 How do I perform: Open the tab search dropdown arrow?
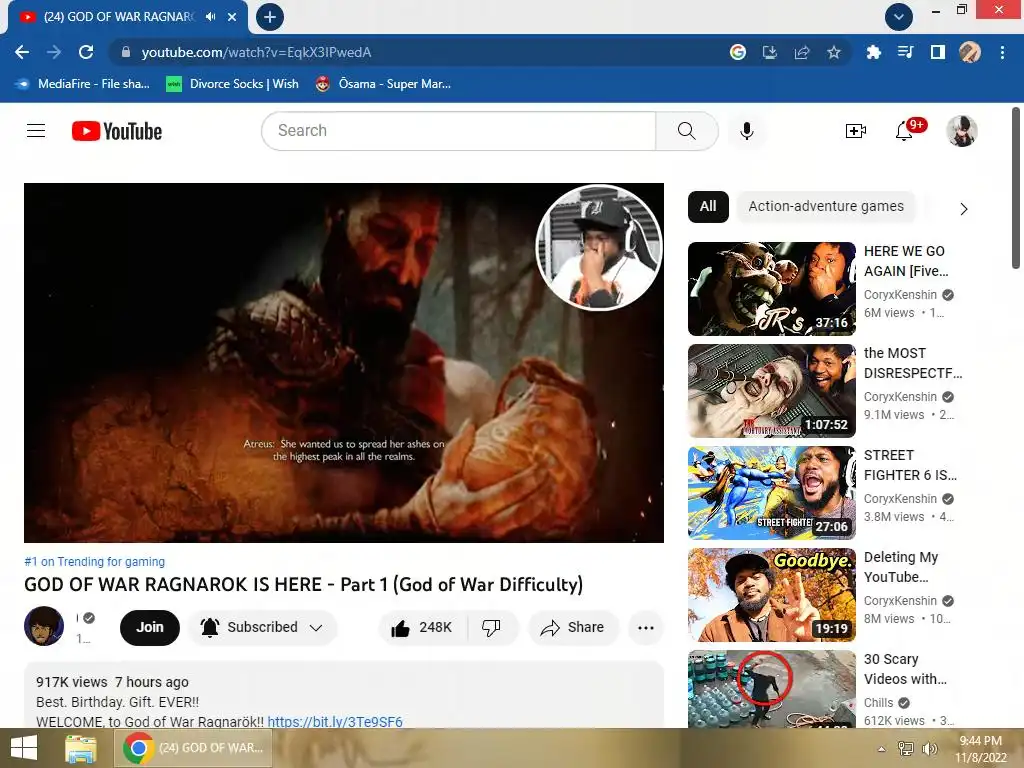coord(899,17)
